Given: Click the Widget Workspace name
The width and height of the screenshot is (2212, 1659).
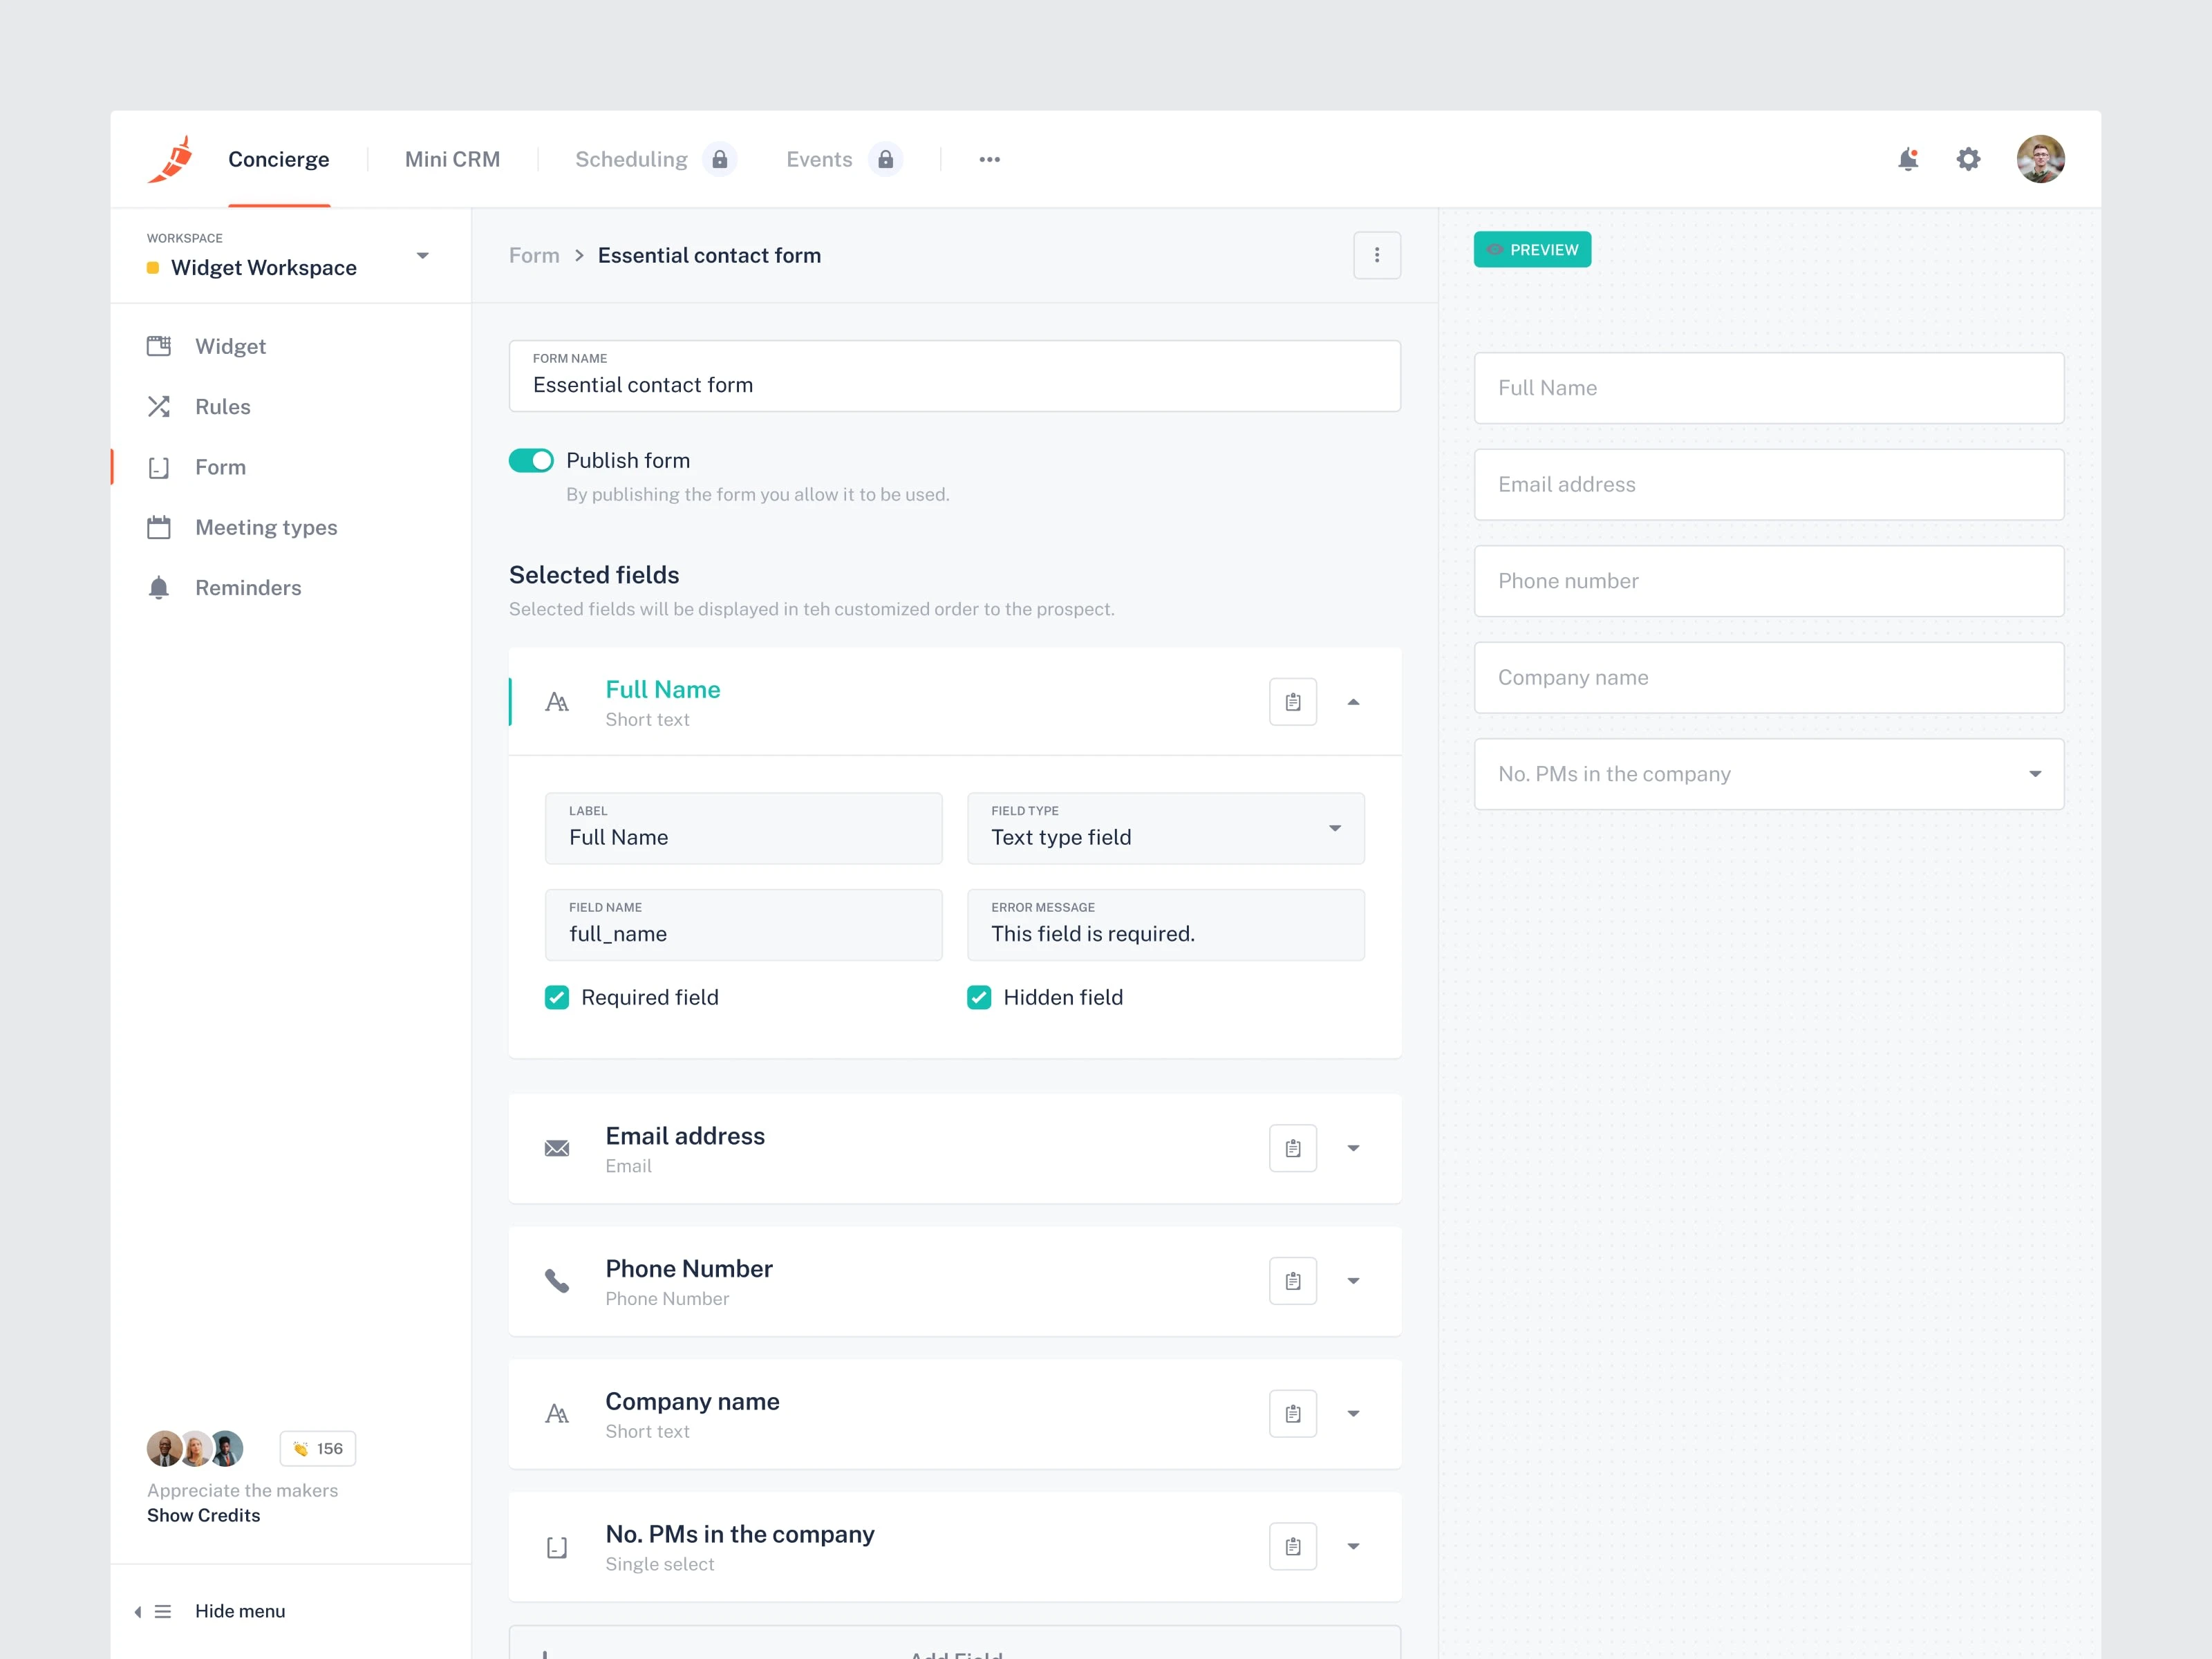Looking at the screenshot, I should click(x=264, y=268).
